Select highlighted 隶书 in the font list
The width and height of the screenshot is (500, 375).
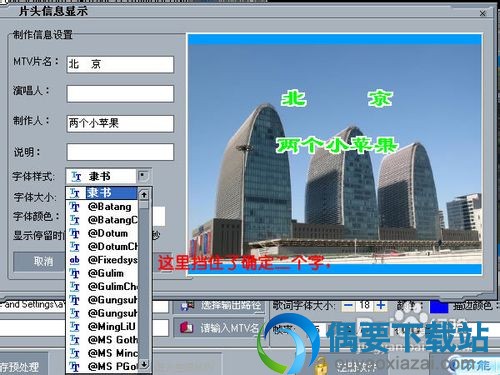pos(101,193)
